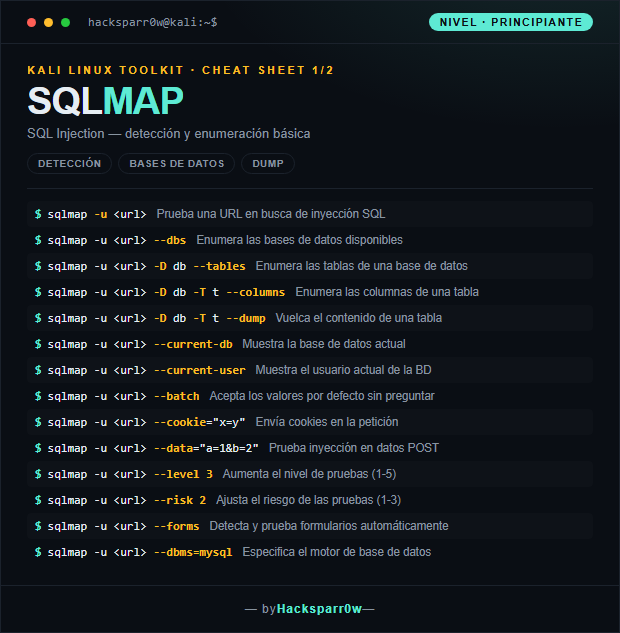Click the SQLMAP title
The image size is (620, 633).
point(105,101)
